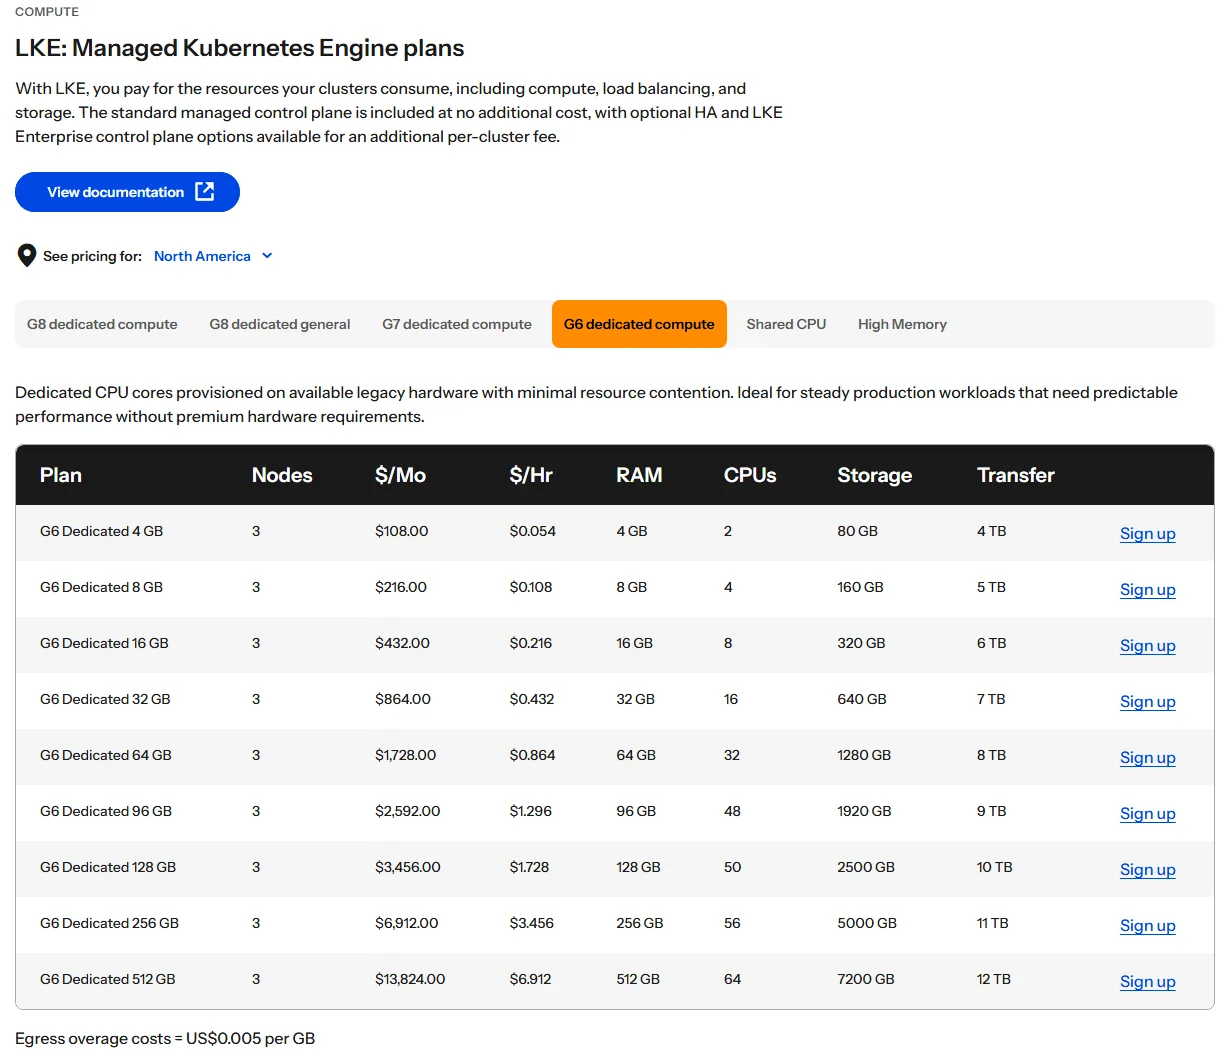Screen dimensions: 1230x1050
Task: Sign up for G6 Dedicated 64 GB
Action: point(1147,758)
